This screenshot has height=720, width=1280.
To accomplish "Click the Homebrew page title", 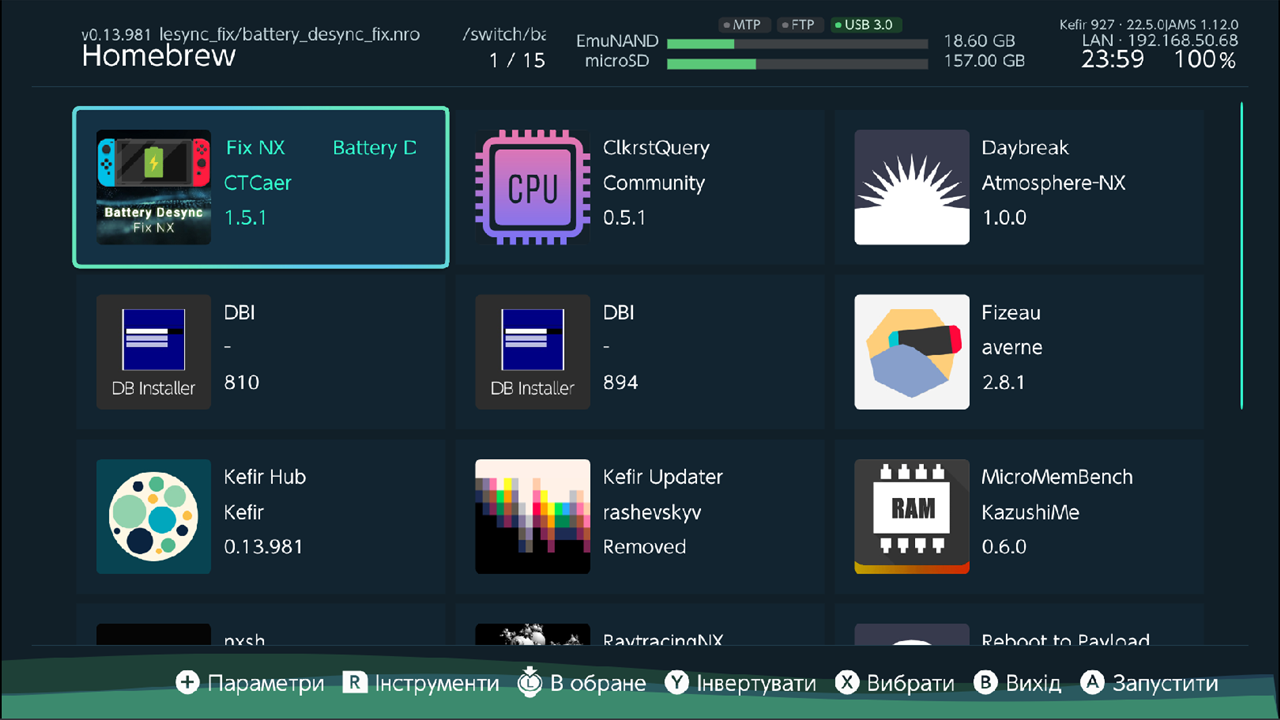I will [159, 56].
